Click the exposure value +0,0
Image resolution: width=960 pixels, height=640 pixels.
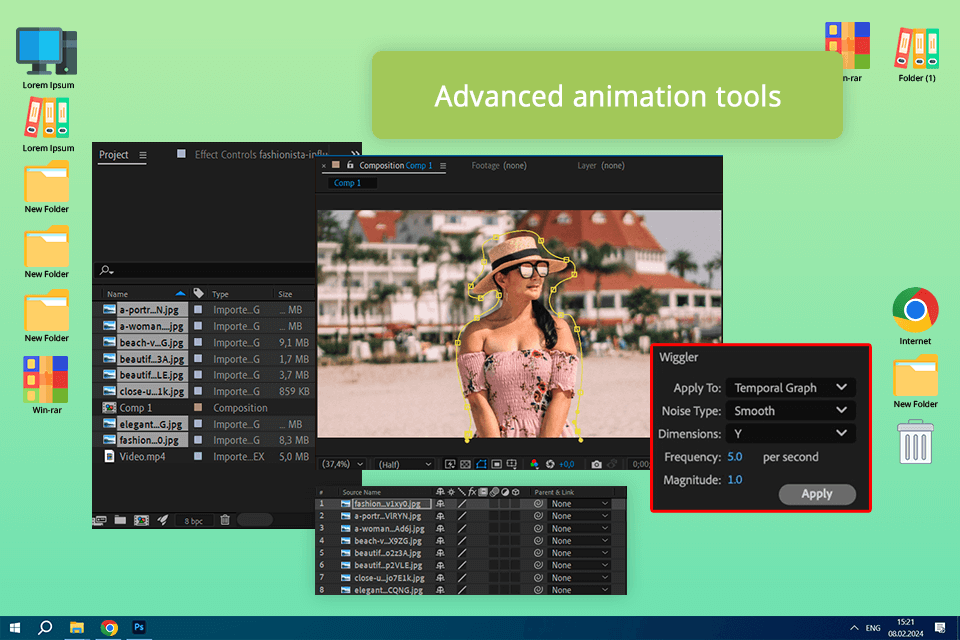click(x=567, y=464)
